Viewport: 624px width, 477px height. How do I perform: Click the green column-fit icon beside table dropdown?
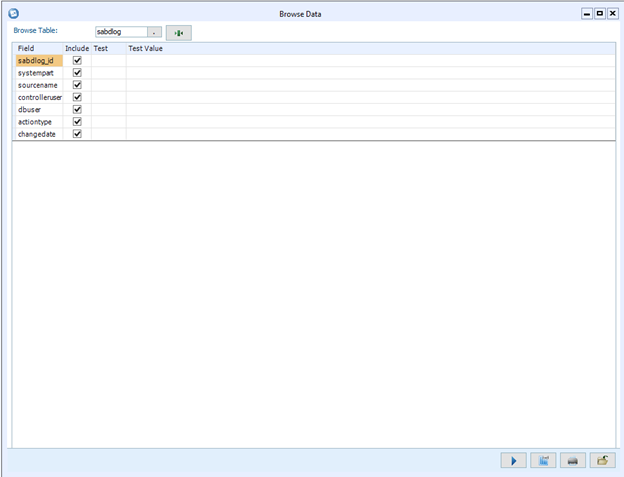(x=178, y=32)
